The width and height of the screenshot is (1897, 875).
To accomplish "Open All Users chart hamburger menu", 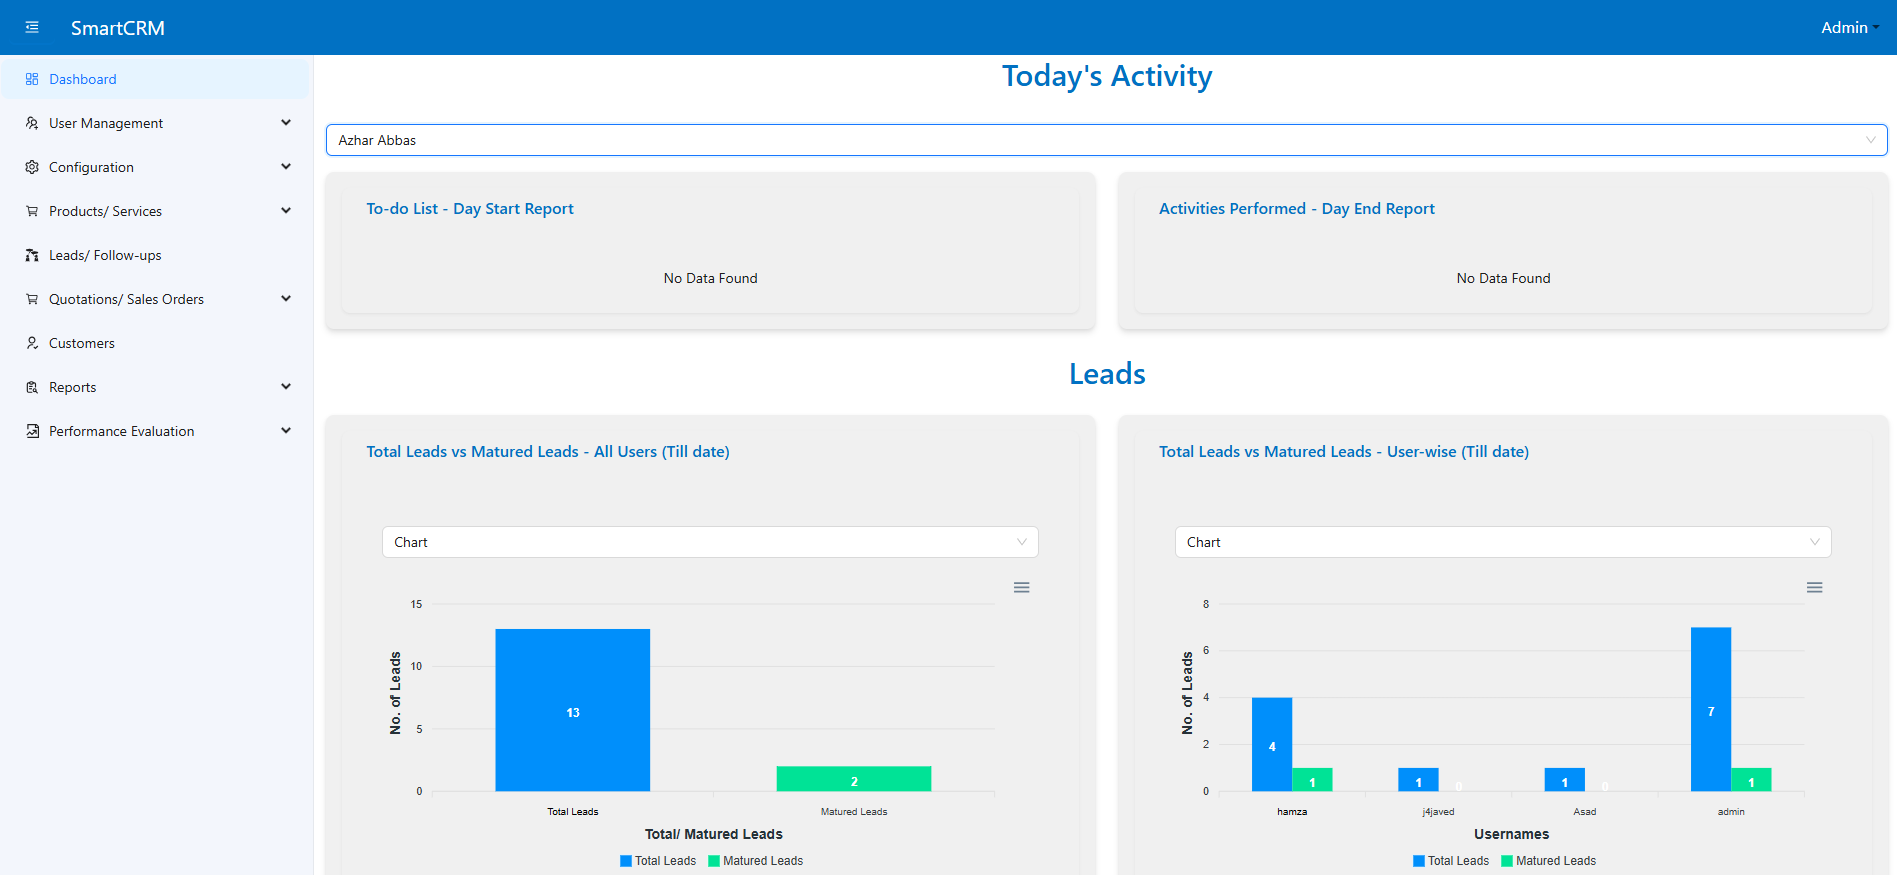I will 1021,587.
